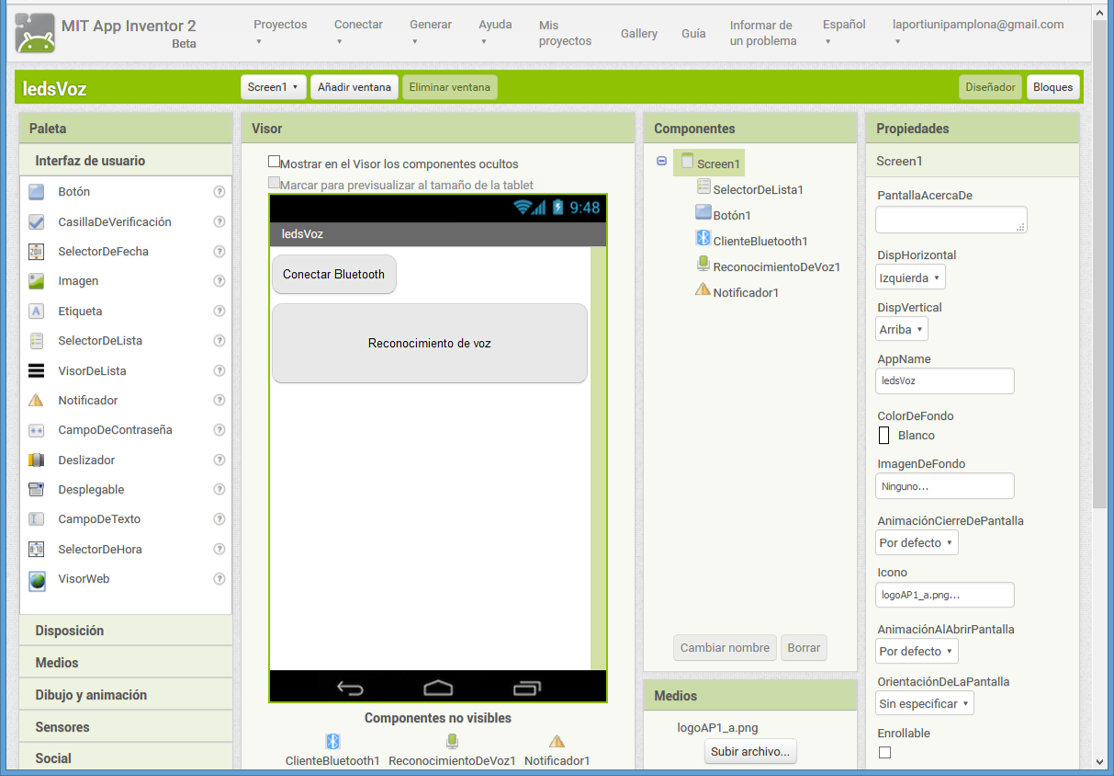Viewport: 1114px width, 776px height.
Task: Click the ColorDeFondo white color swatch
Action: pyautogui.click(x=884, y=435)
